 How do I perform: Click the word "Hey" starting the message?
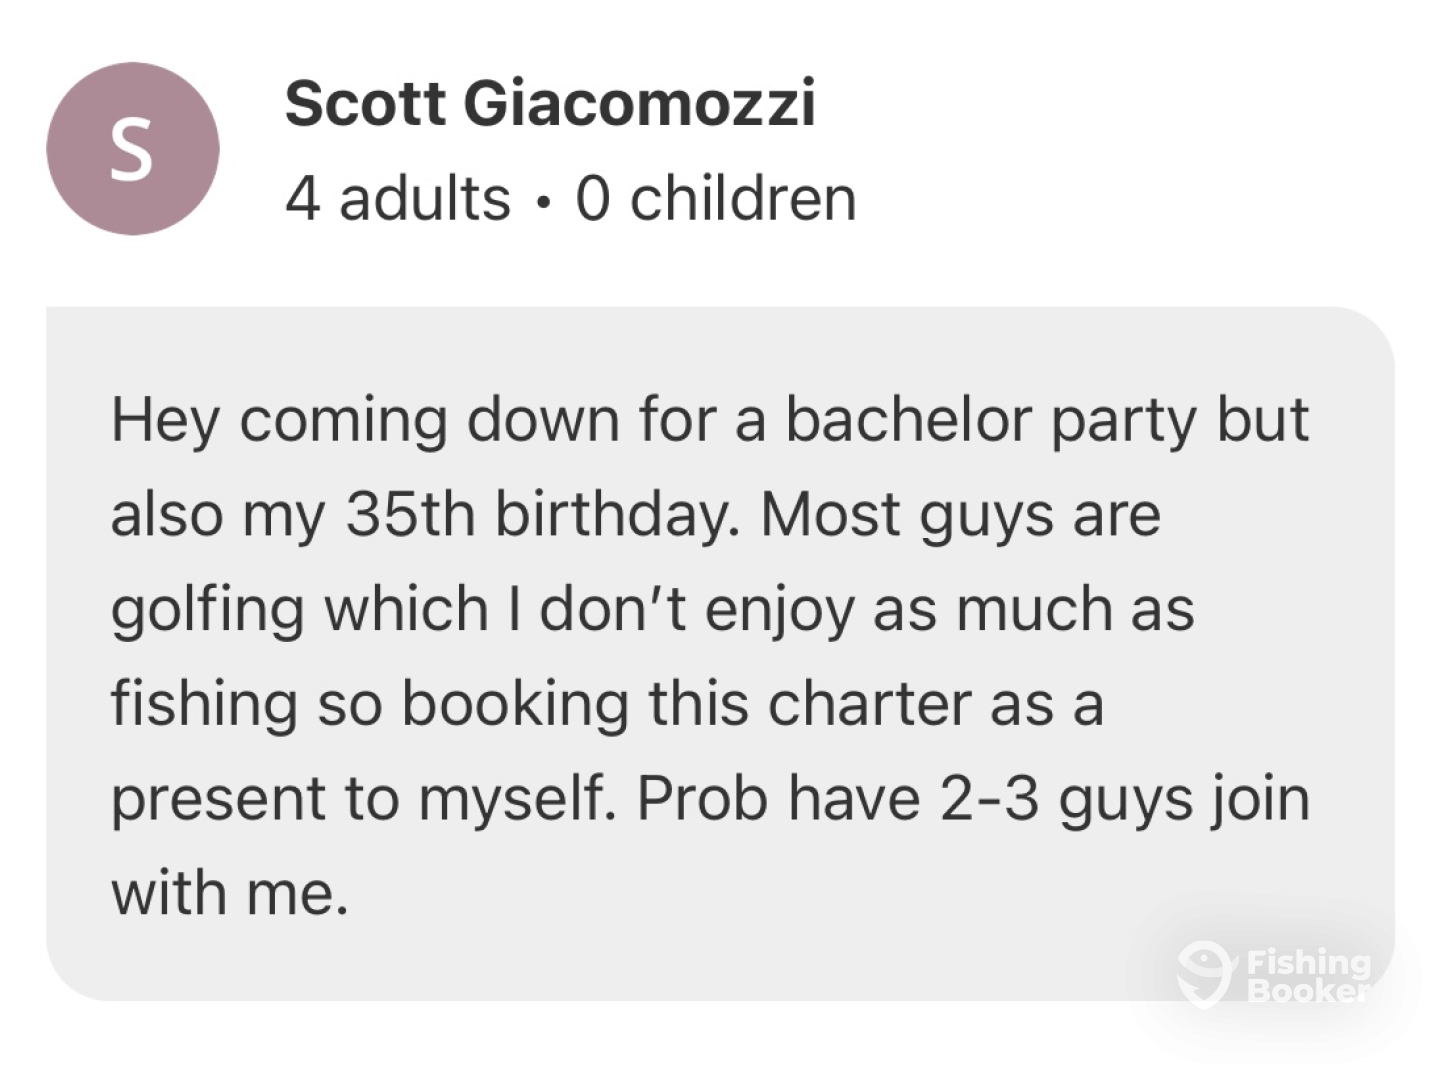[165, 420]
